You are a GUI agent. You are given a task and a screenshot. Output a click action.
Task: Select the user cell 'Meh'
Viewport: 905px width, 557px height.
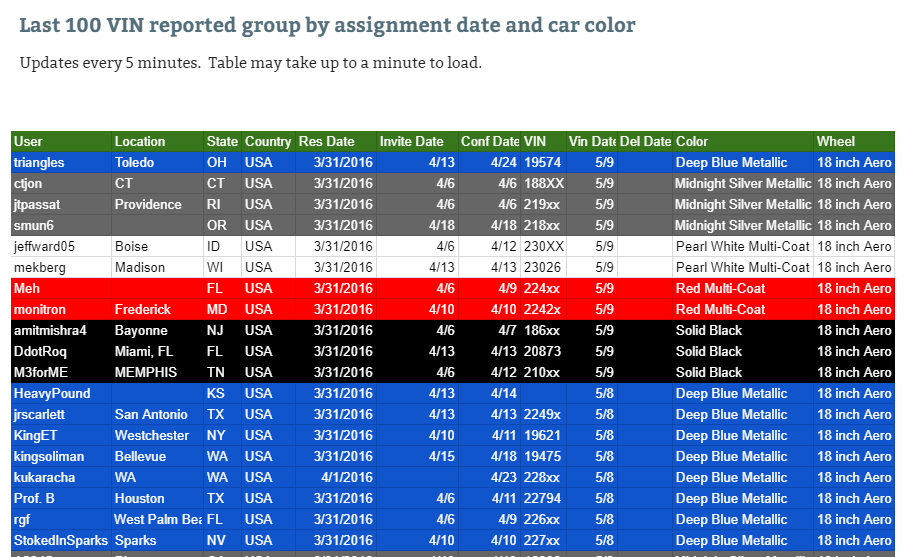61,288
